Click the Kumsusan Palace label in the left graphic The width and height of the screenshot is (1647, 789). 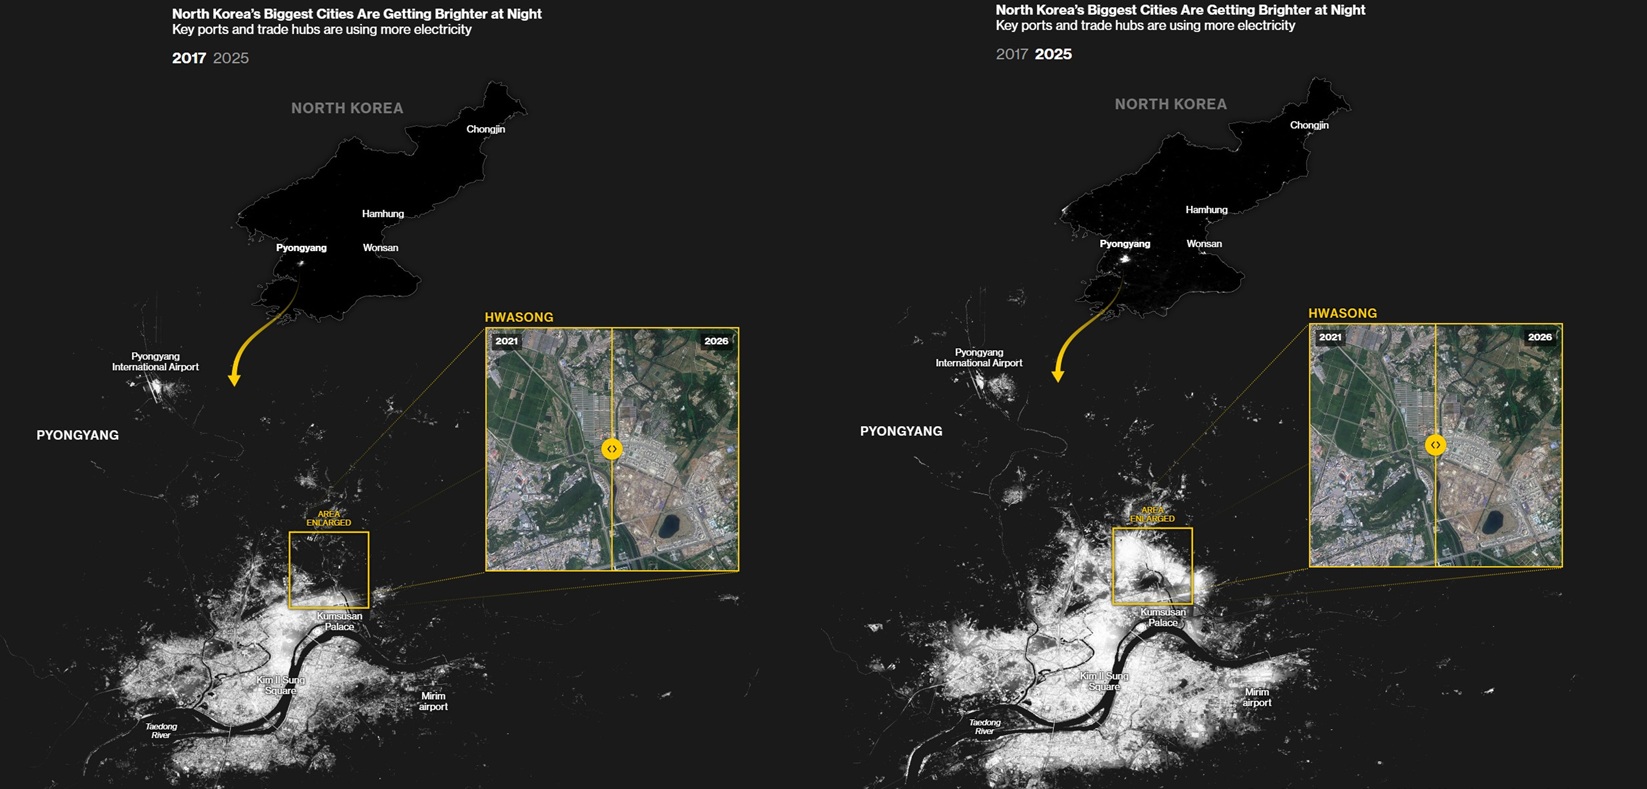[340, 621]
